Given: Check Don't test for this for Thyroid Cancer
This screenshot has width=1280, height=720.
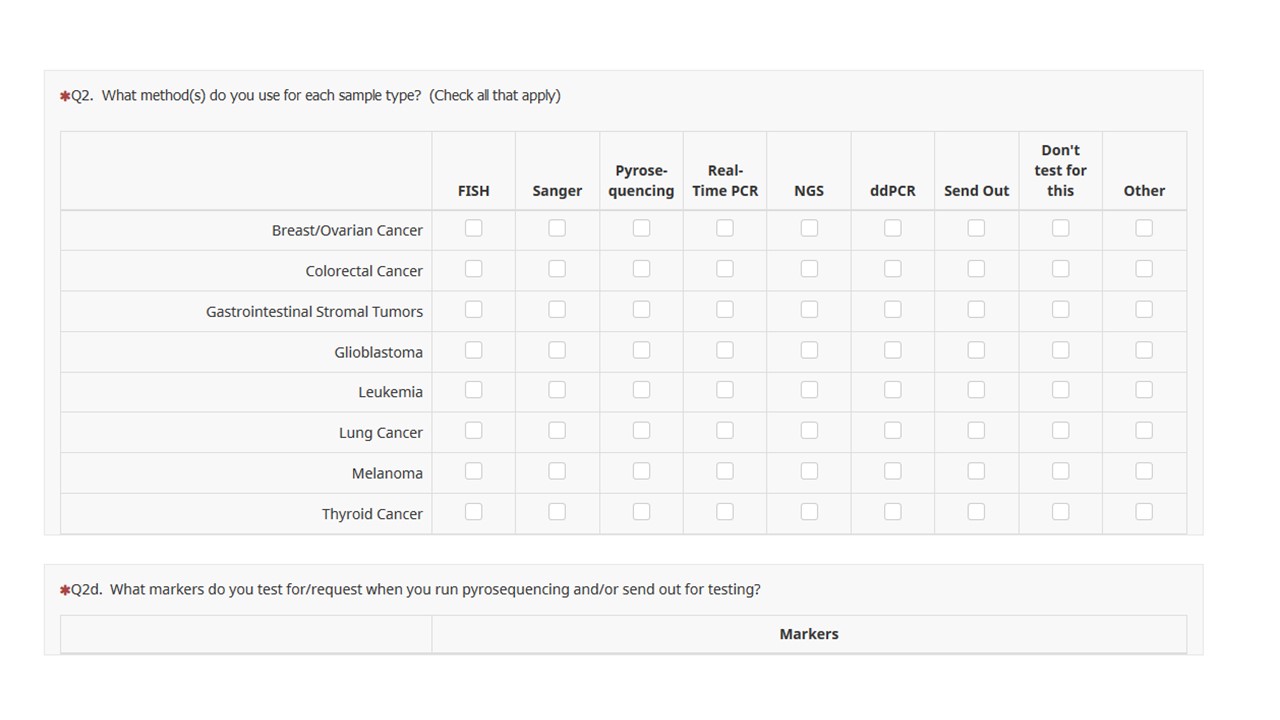Looking at the screenshot, I should [1060, 512].
